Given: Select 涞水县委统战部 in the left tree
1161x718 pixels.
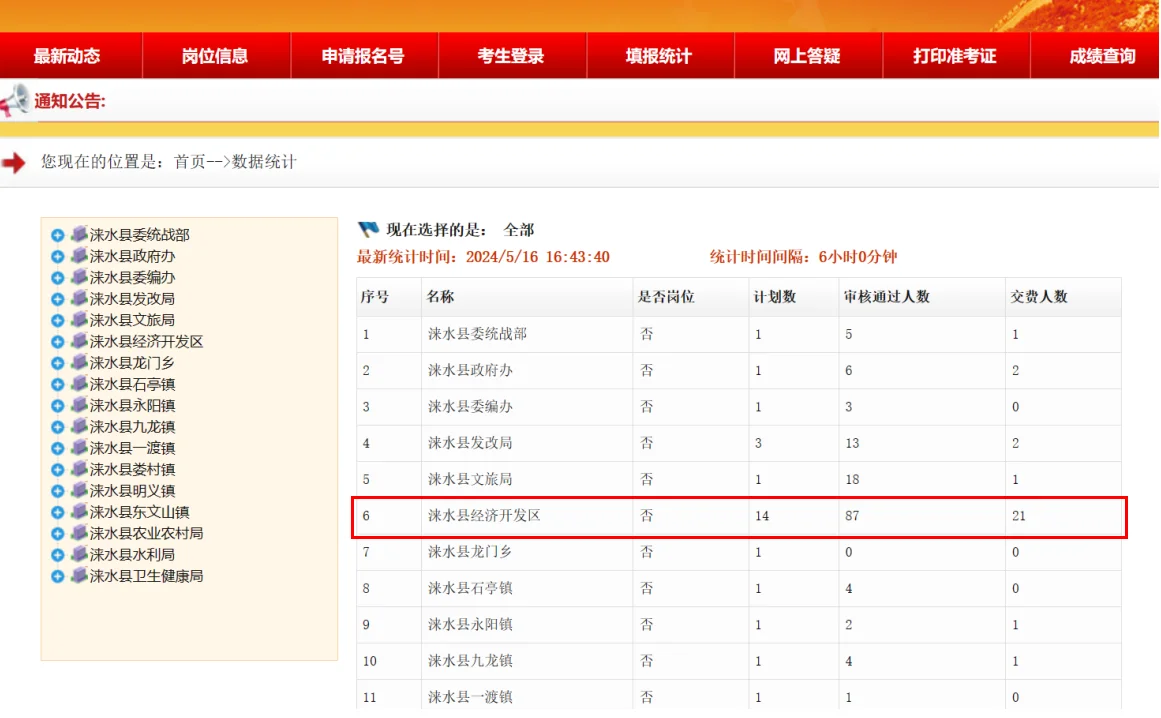Looking at the screenshot, I should pos(140,235).
